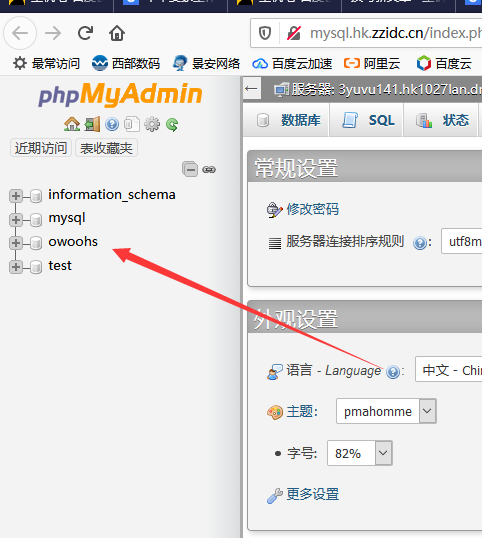
Task: Open the theme dropdown showing pmahomme
Action: [386, 411]
